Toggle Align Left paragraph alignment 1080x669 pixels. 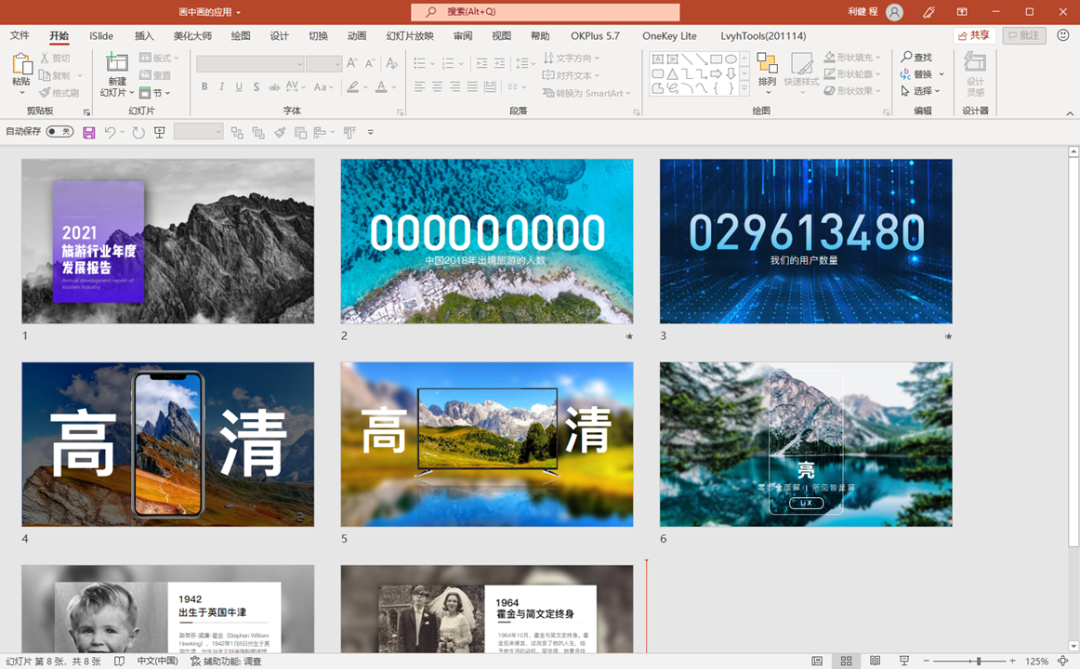click(419, 87)
